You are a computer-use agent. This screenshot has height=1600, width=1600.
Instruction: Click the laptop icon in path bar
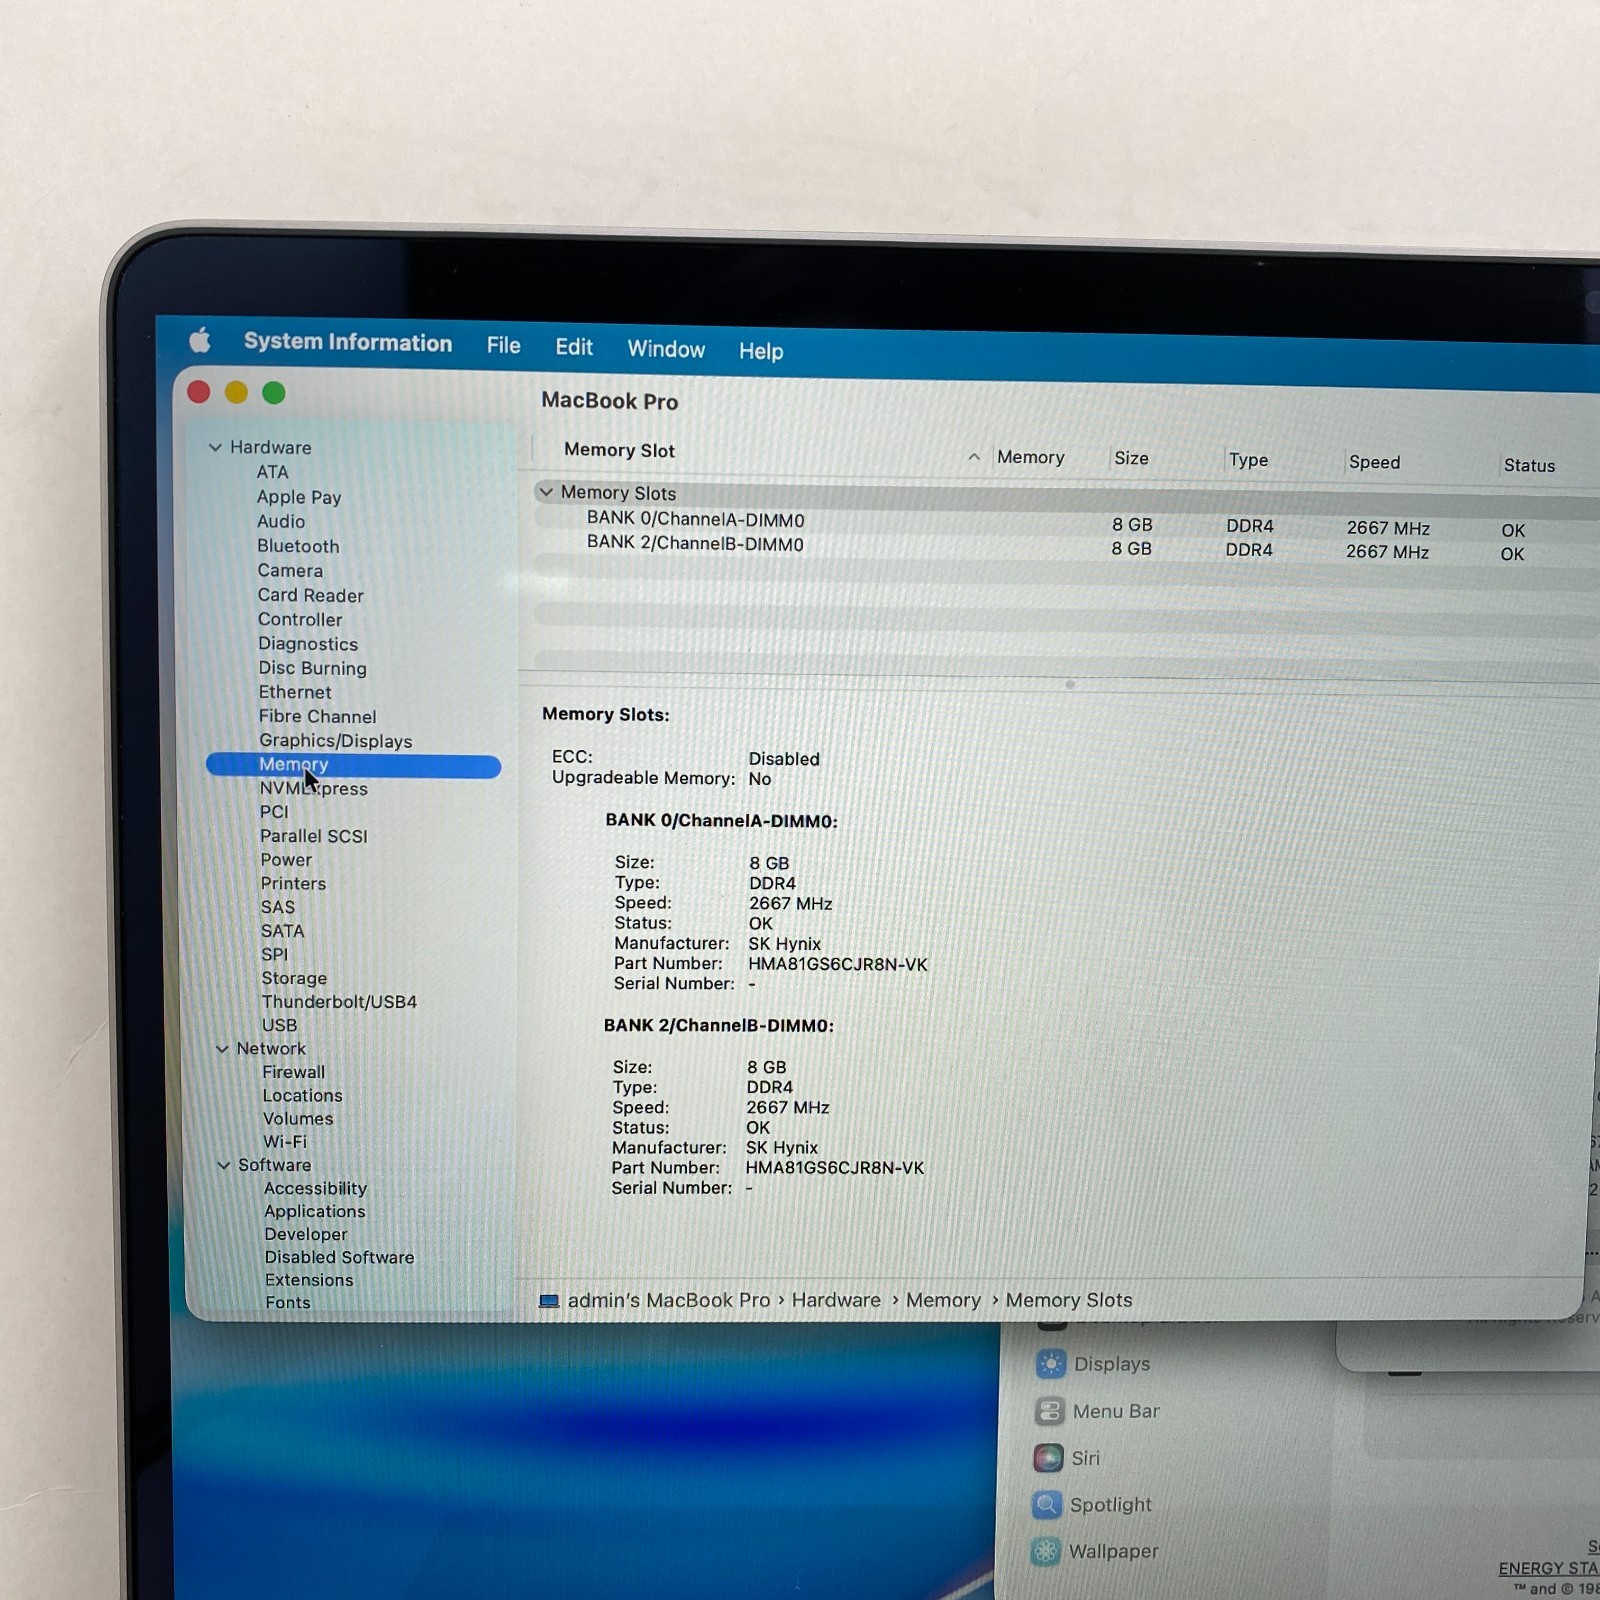click(549, 1301)
